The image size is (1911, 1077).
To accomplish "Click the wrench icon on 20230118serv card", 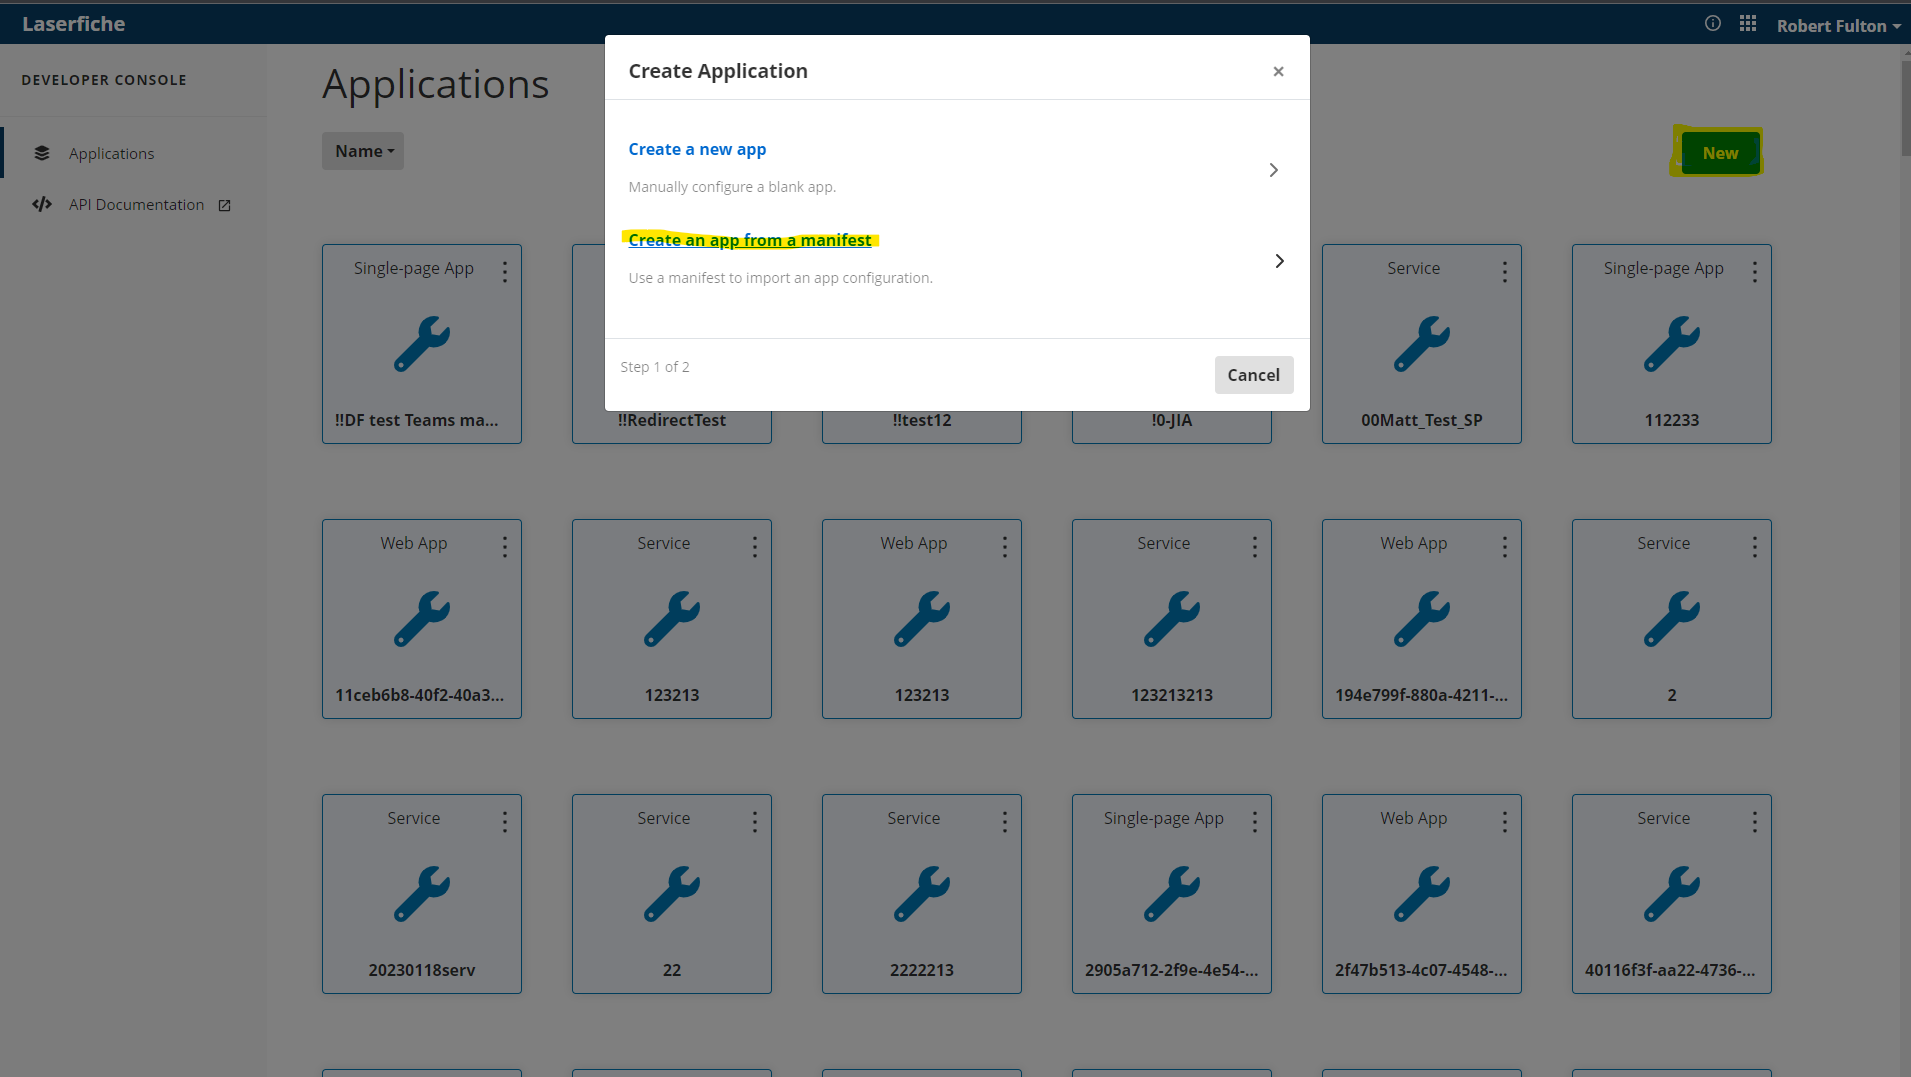I will [421, 894].
